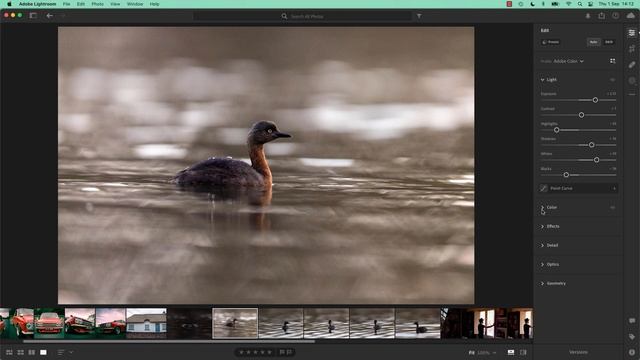
Task: Select the Healing Brush tool
Action: (632, 64)
